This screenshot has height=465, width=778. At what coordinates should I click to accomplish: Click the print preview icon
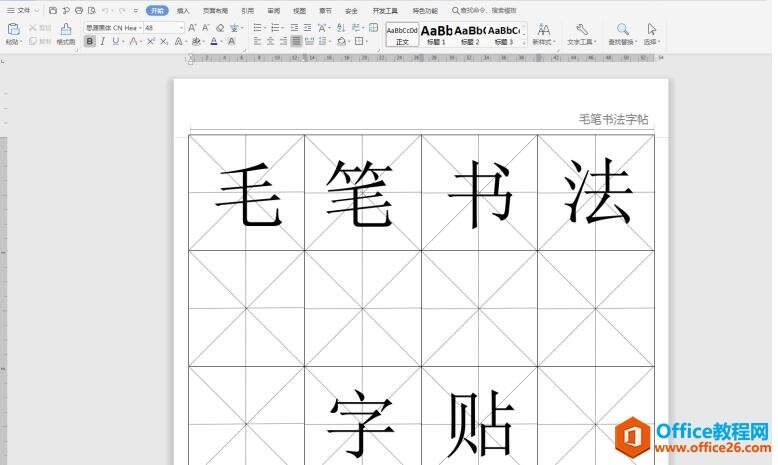pos(92,10)
